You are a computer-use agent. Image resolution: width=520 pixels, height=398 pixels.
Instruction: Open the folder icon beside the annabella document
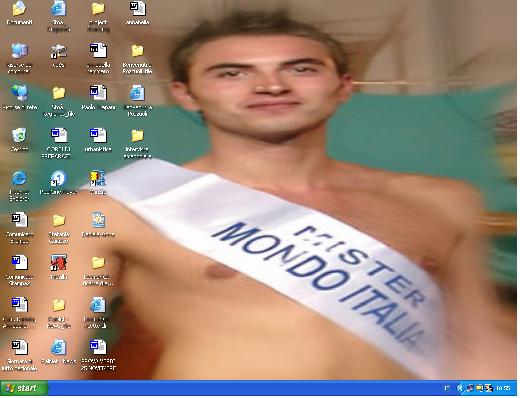click(x=98, y=9)
